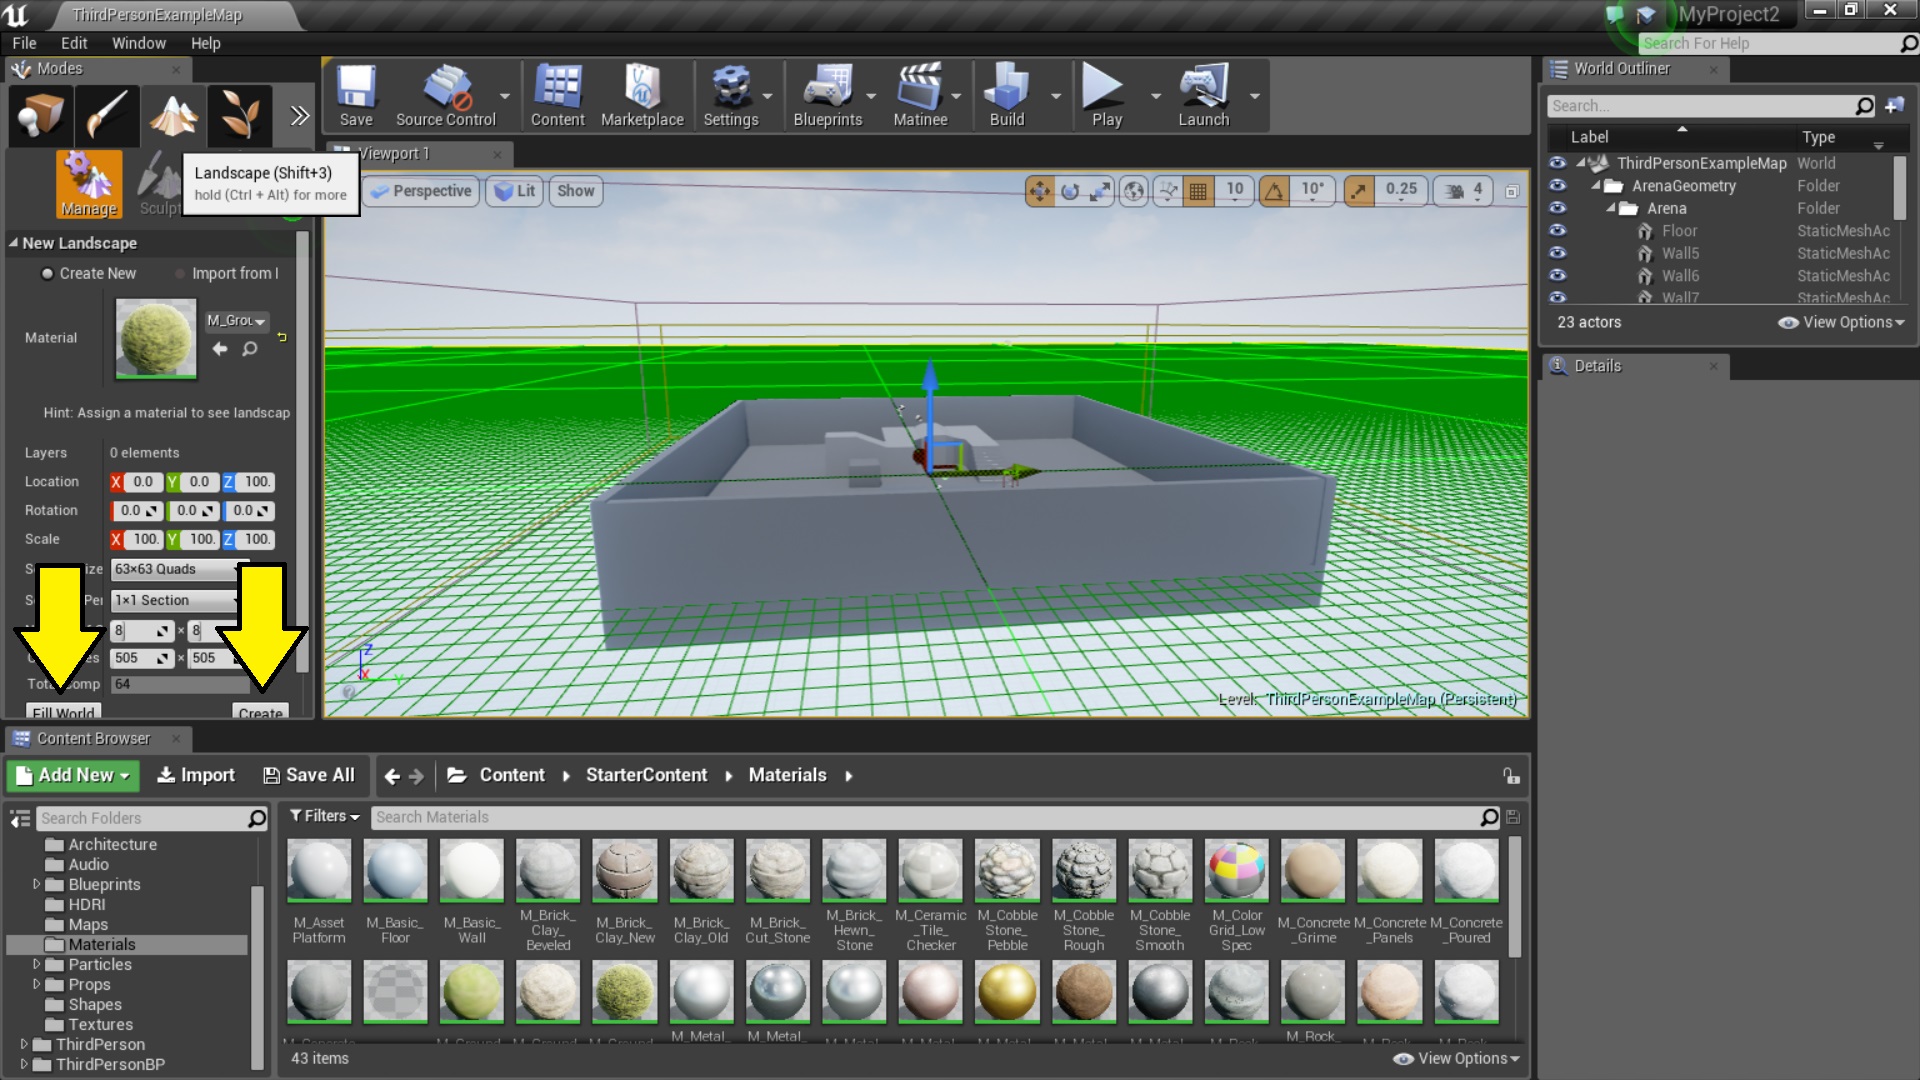The height and width of the screenshot is (1080, 1920).
Task: Select the Manage landscape tool
Action: (89, 184)
